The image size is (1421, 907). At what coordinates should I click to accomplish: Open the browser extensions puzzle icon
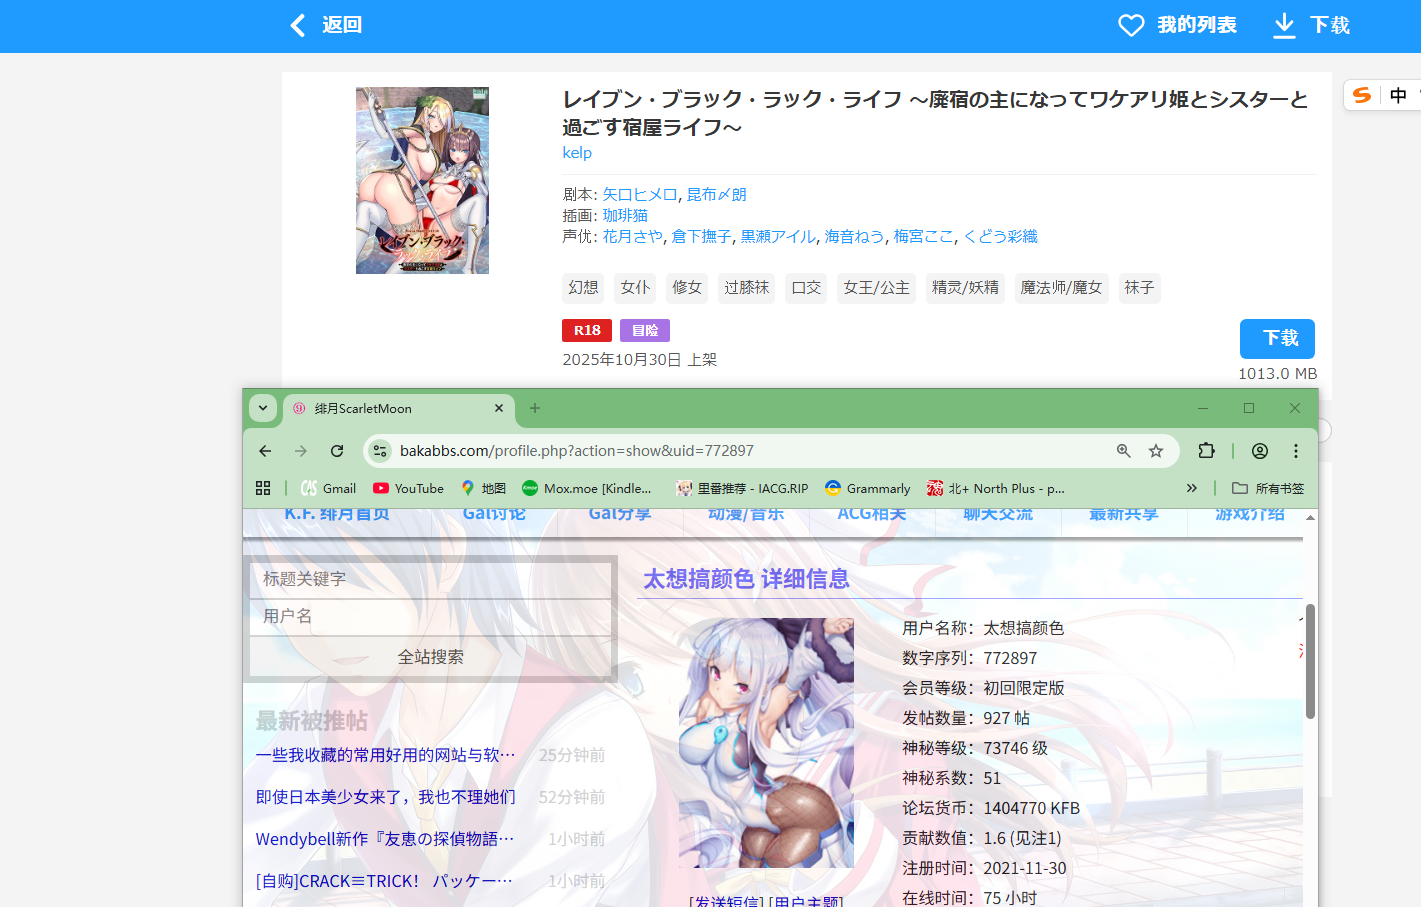click(1206, 451)
